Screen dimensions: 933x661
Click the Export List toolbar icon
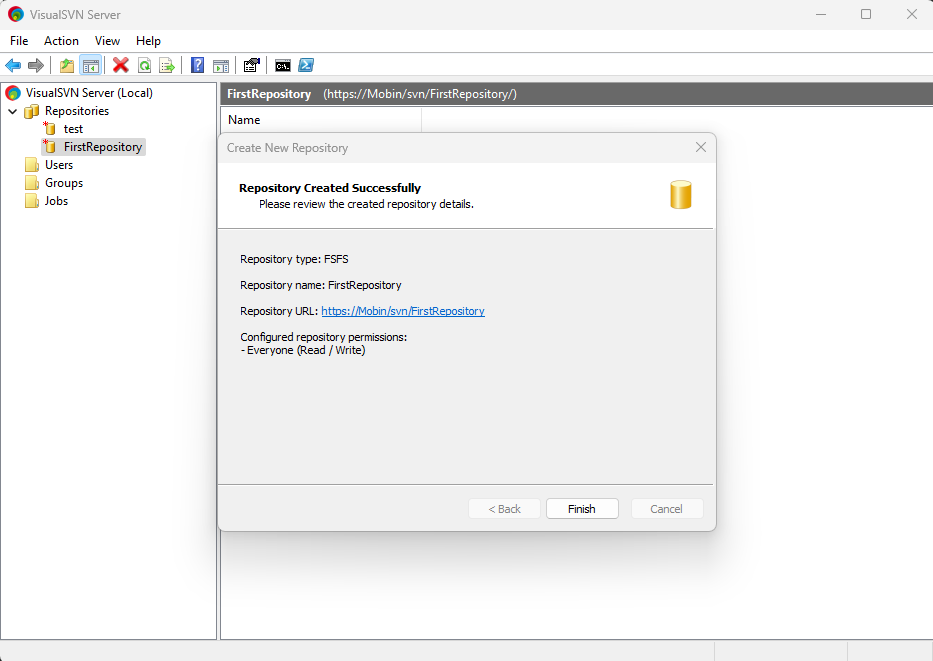tap(167, 65)
